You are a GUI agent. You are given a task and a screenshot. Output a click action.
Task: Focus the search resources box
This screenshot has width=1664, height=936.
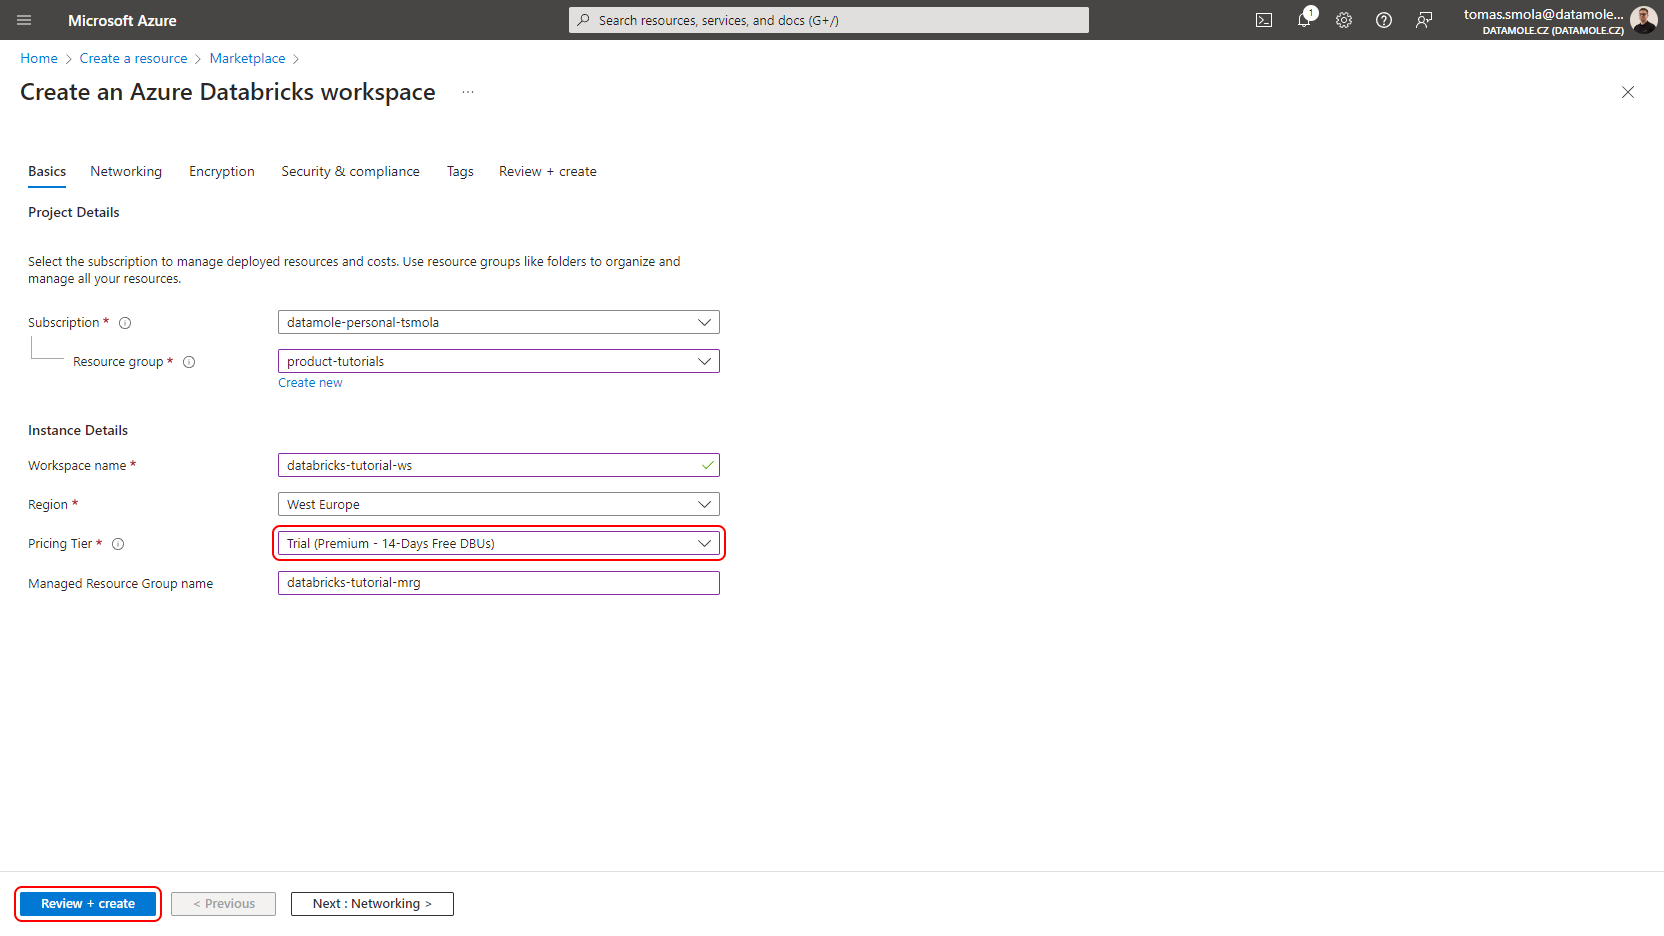(x=829, y=20)
